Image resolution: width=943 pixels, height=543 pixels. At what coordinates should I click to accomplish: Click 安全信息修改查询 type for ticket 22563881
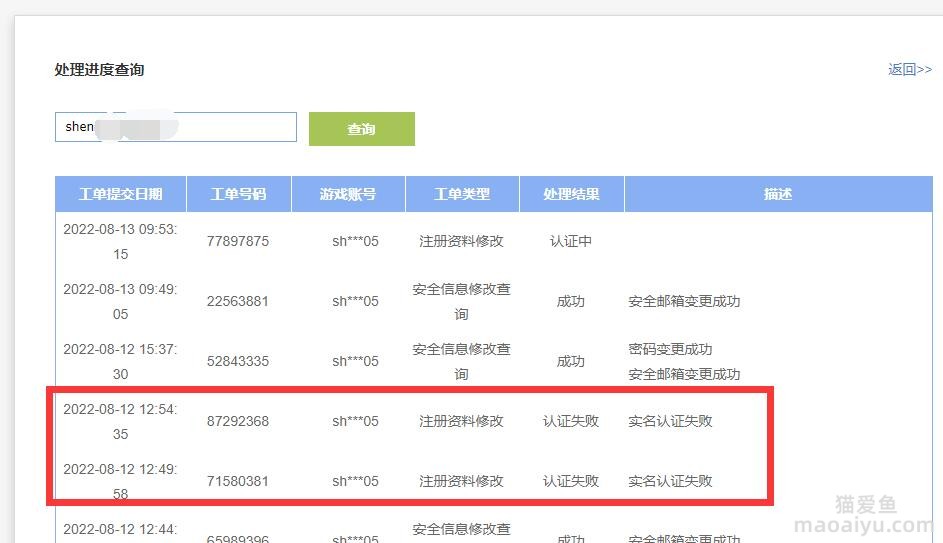click(461, 302)
